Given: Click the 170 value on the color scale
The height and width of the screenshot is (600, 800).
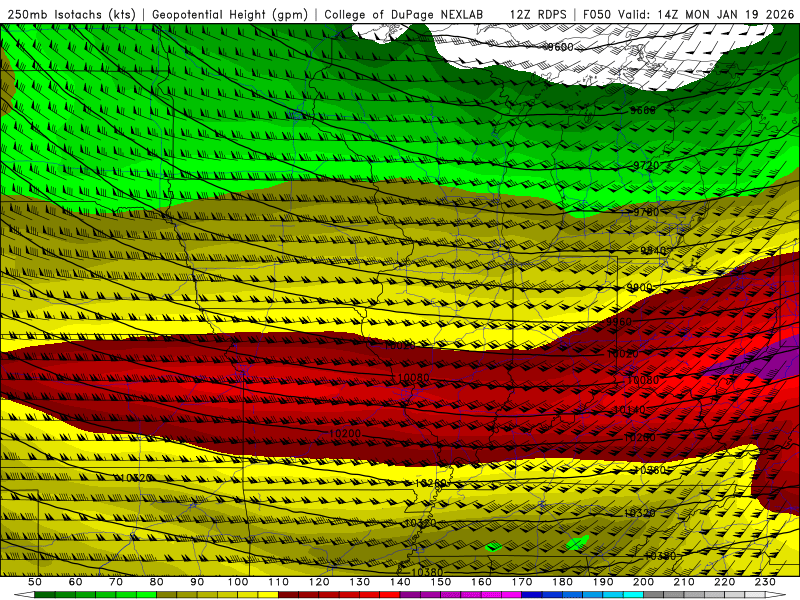Looking at the screenshot, I should 522,582.
